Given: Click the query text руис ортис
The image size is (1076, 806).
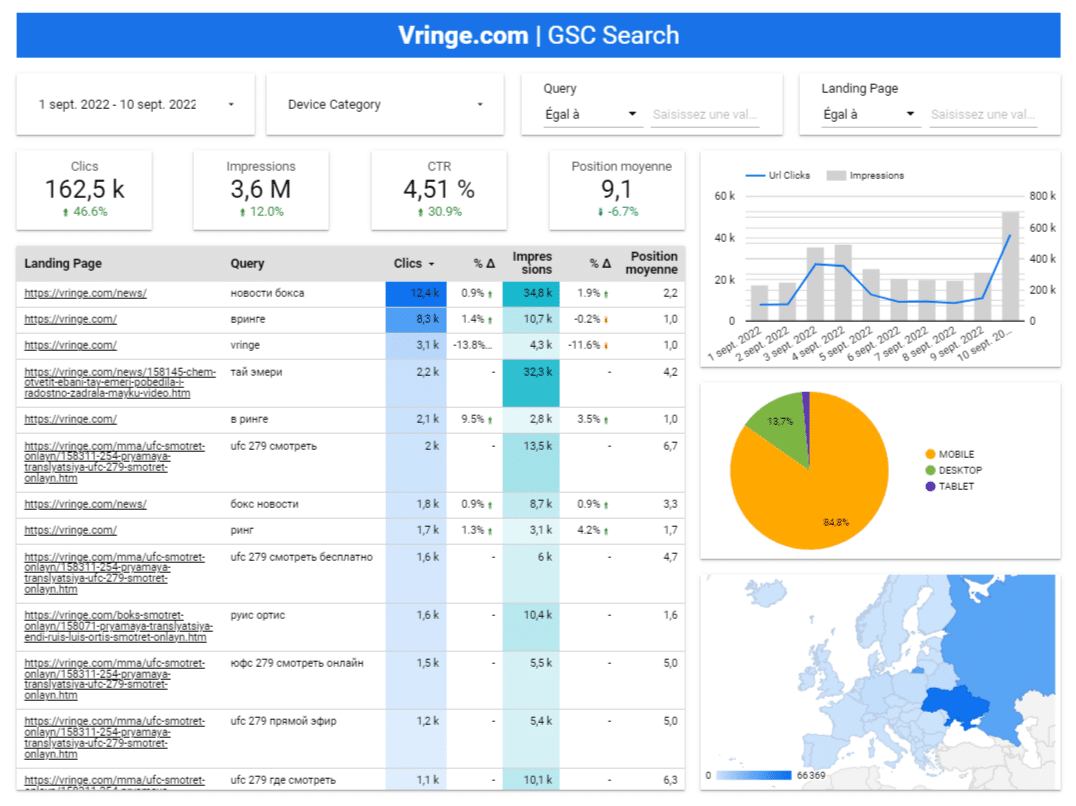Looking at the screenshot, I should coord(257,615).
